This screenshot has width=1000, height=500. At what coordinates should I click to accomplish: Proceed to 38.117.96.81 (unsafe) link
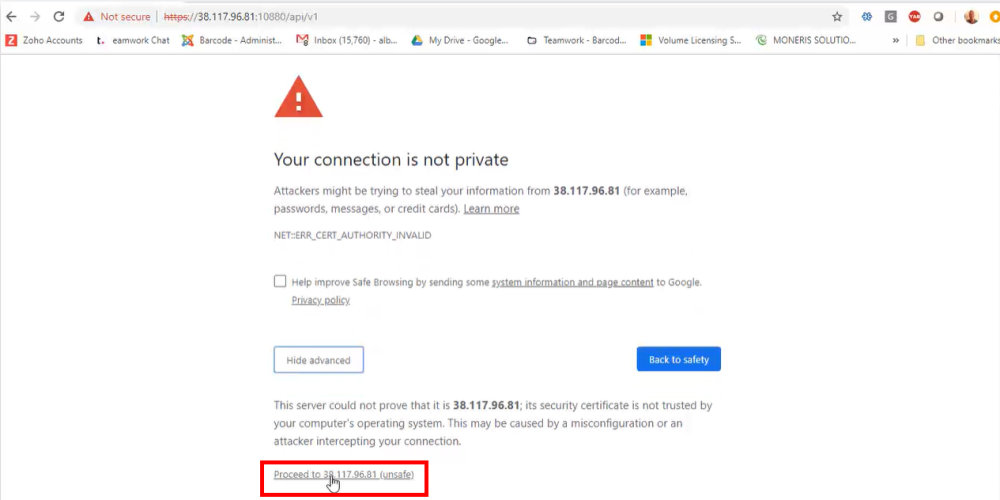point(343,474)
